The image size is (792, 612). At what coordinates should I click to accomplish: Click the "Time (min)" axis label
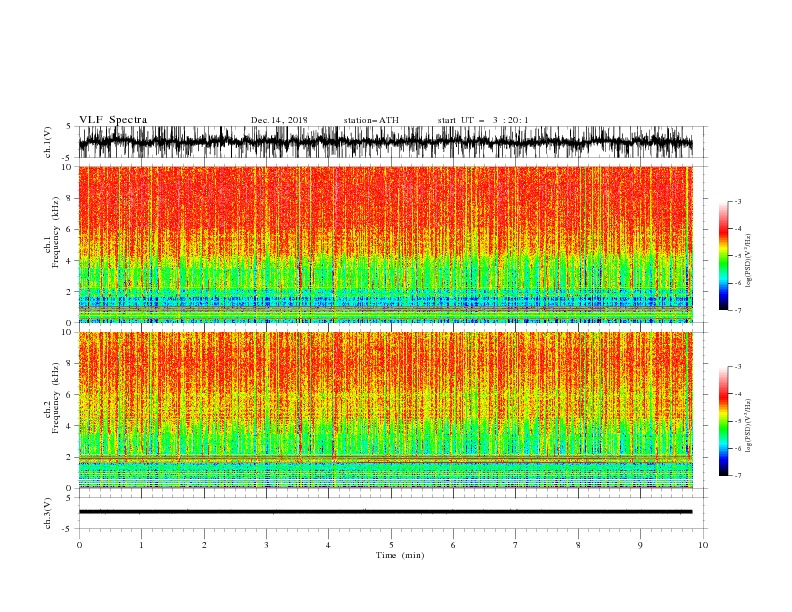(400, 555)
